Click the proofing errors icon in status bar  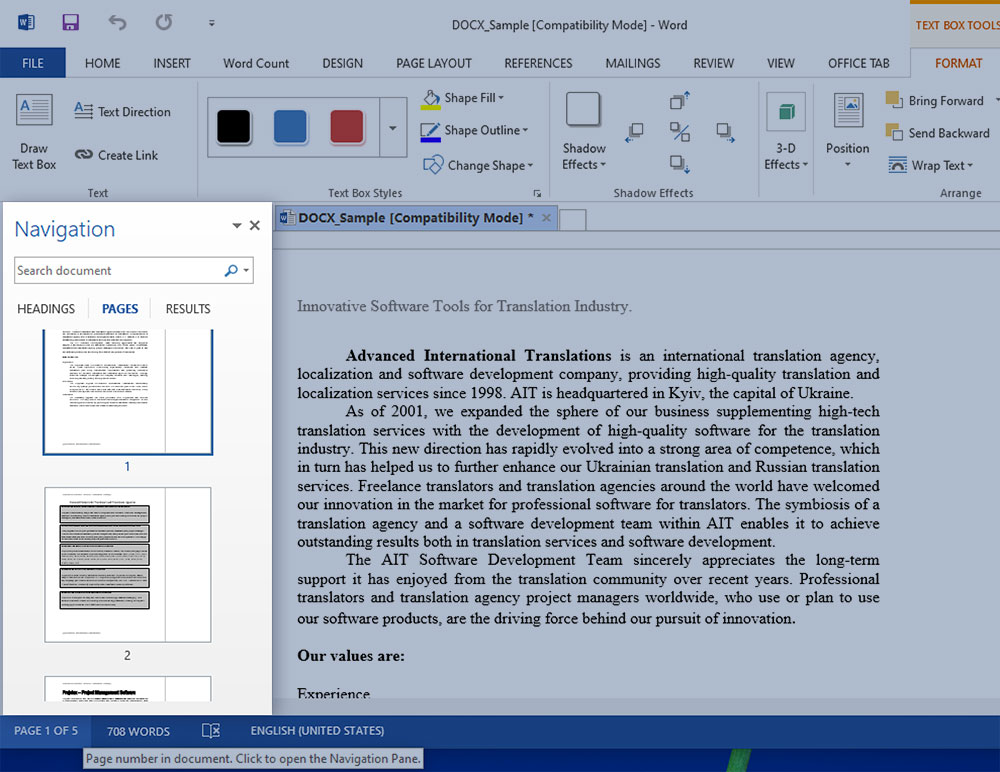(x=211, y=731)
